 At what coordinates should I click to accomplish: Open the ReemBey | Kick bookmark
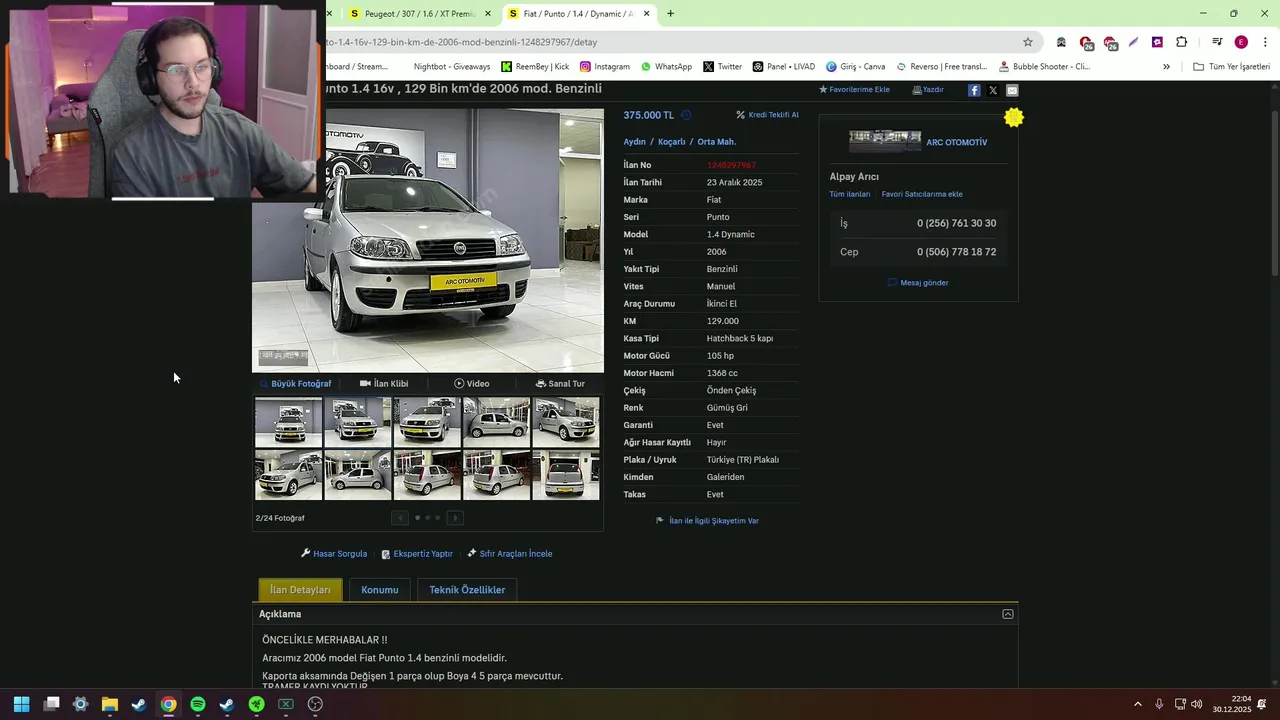[535, 66]
